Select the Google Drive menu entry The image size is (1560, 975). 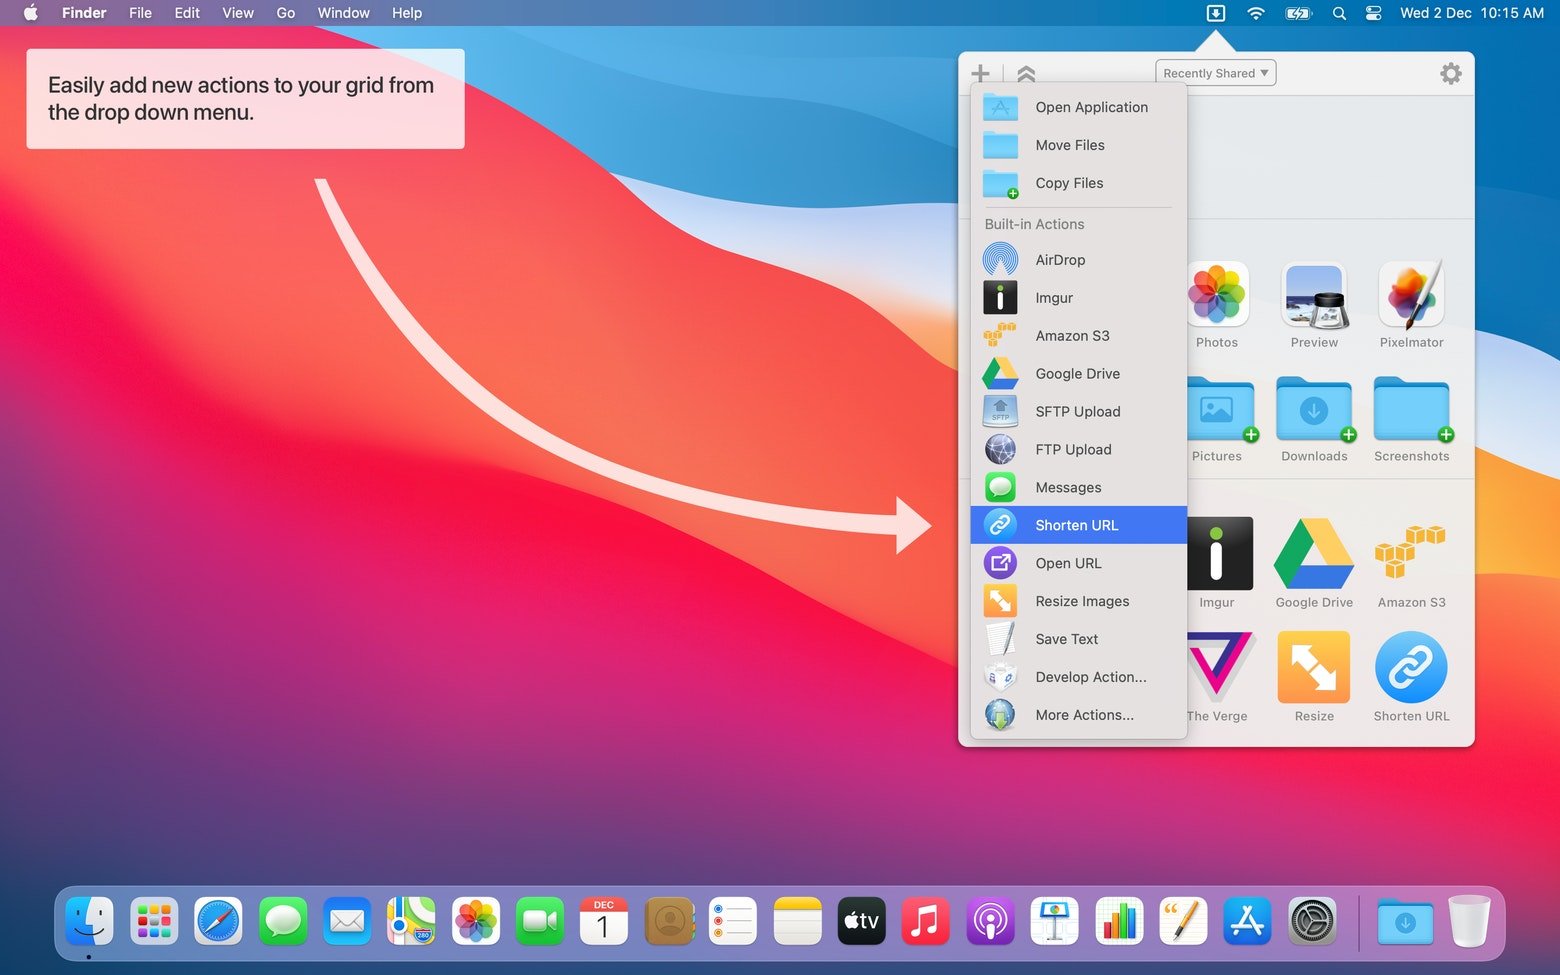click(x=1077, y=374)
